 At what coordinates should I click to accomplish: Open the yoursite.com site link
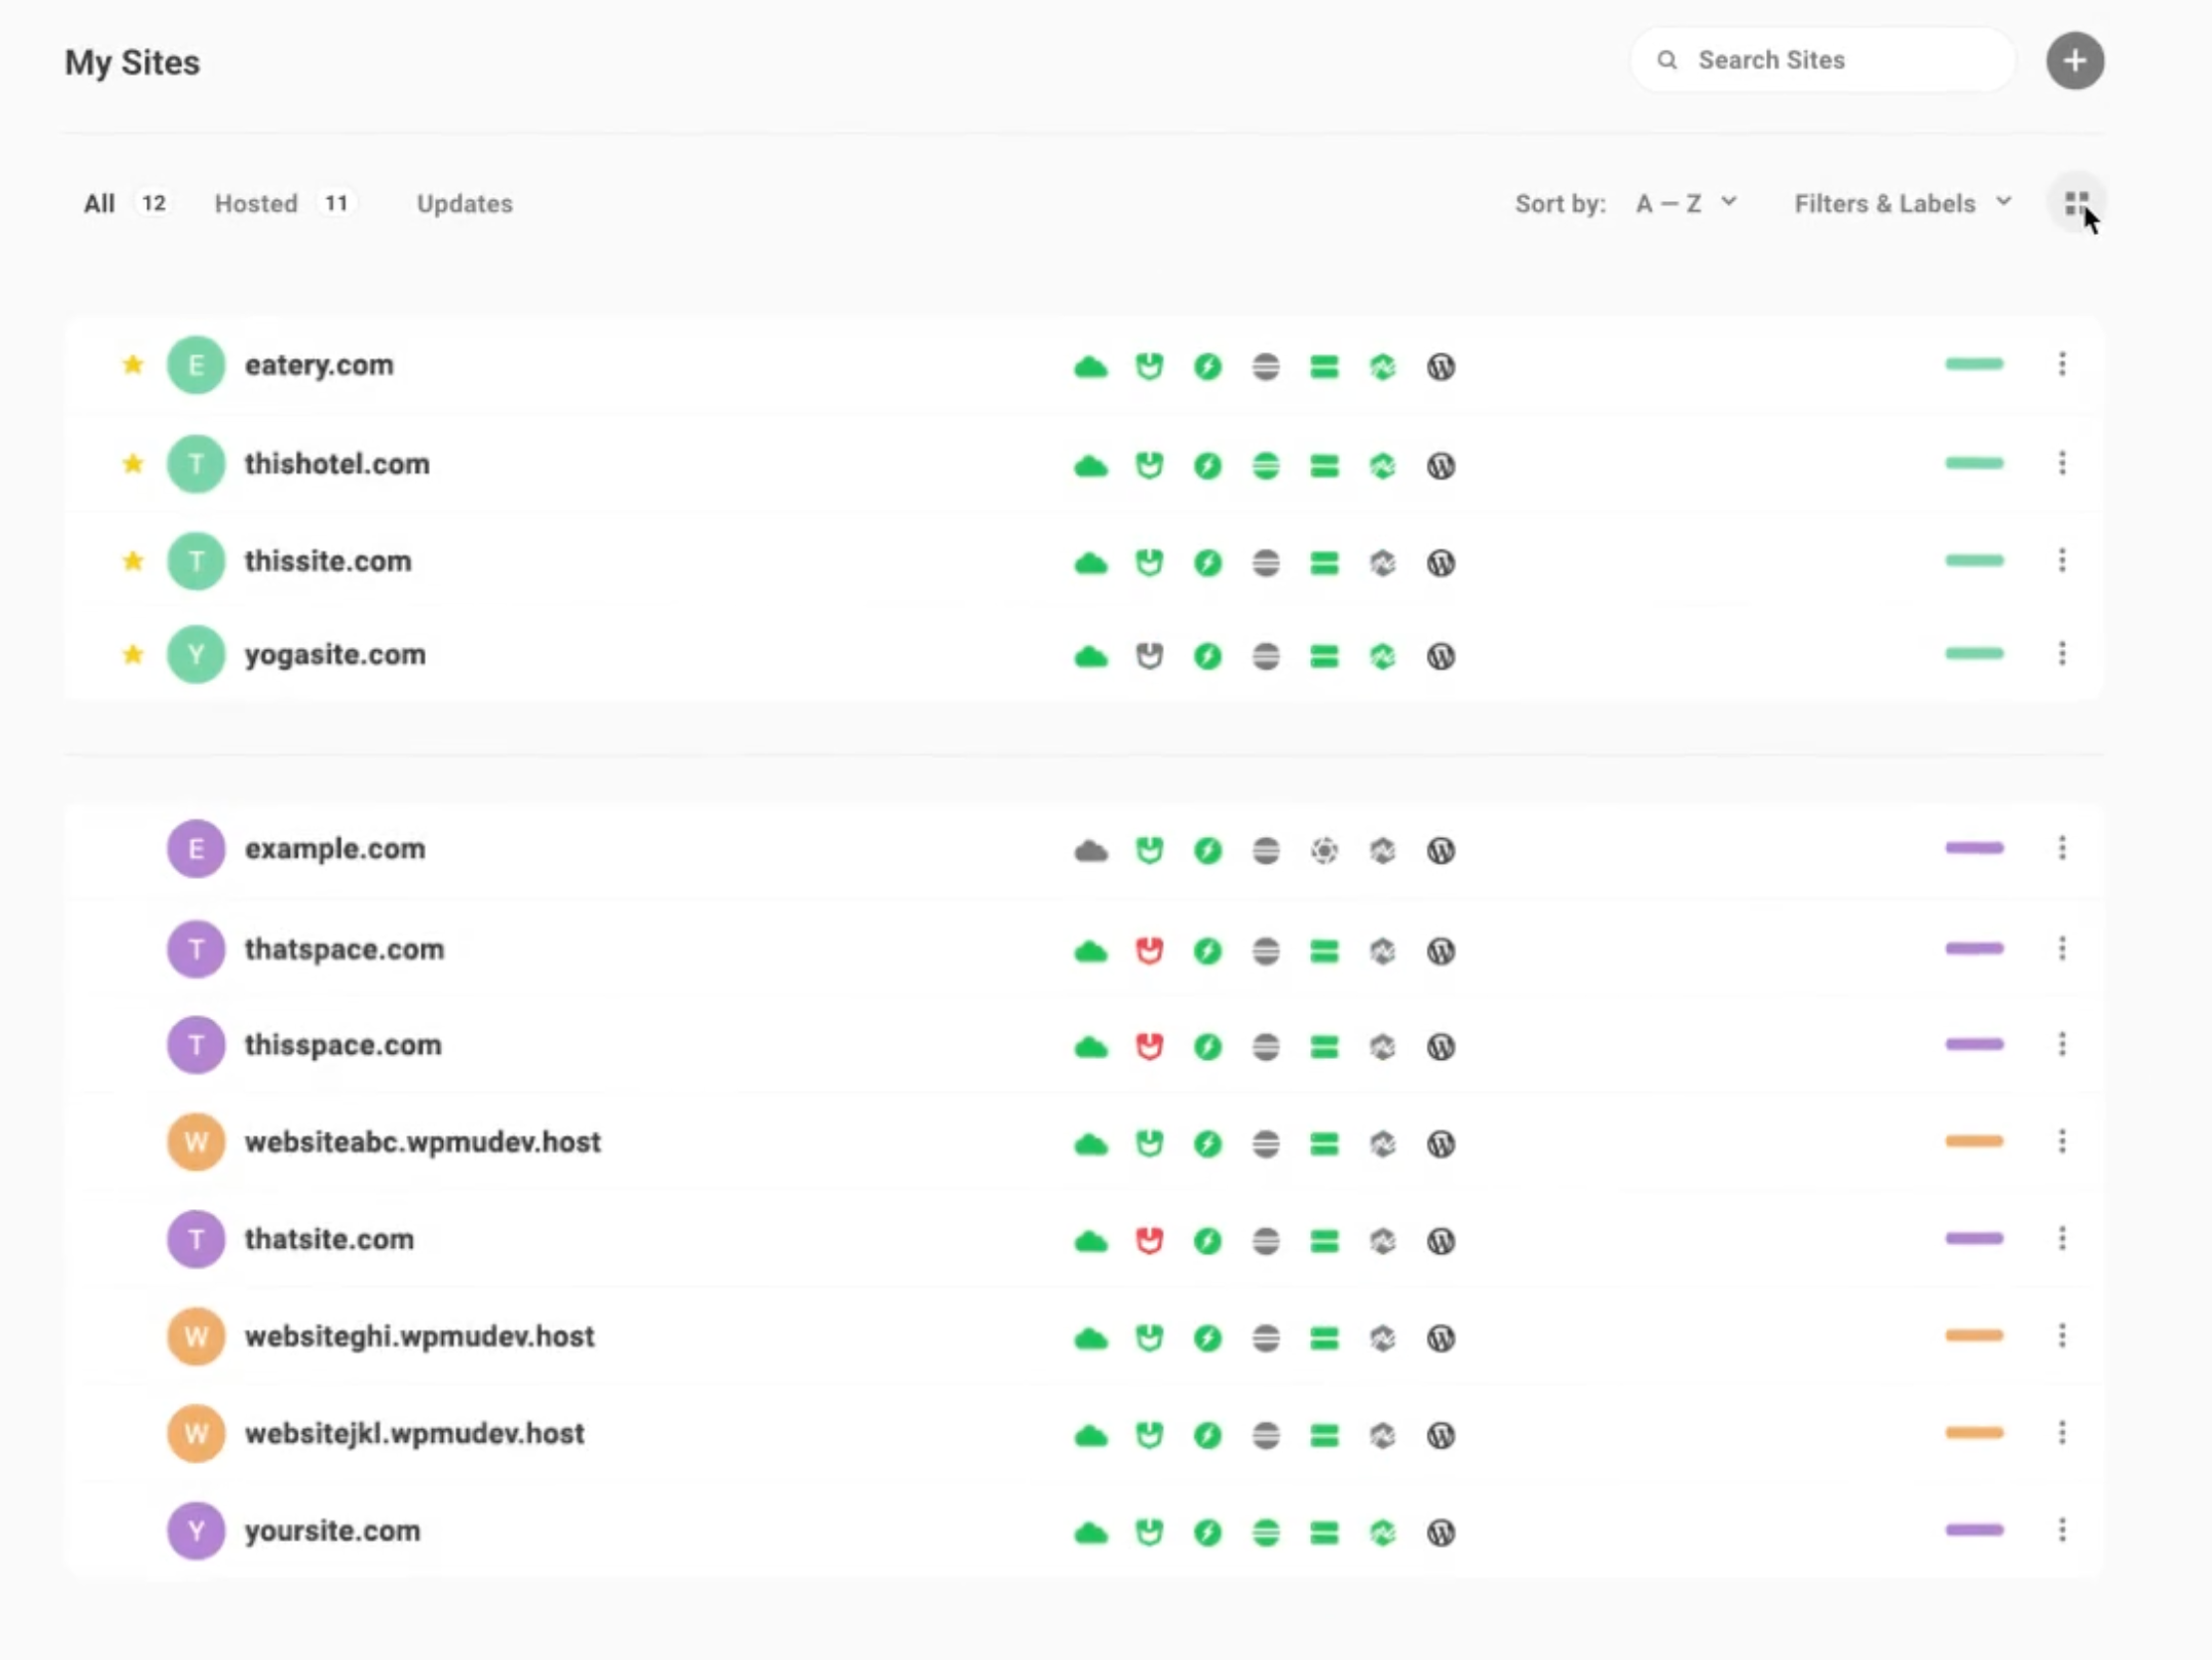pos(332,1532)
